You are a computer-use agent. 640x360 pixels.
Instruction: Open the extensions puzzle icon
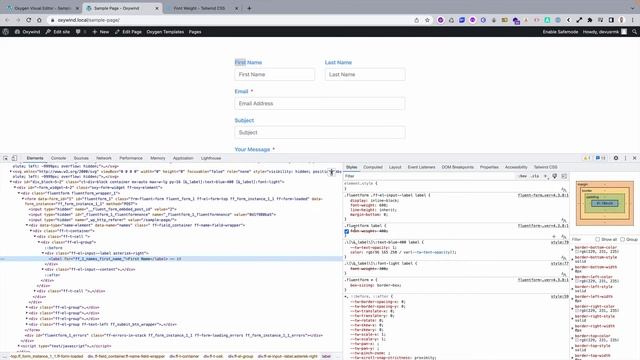590,20
